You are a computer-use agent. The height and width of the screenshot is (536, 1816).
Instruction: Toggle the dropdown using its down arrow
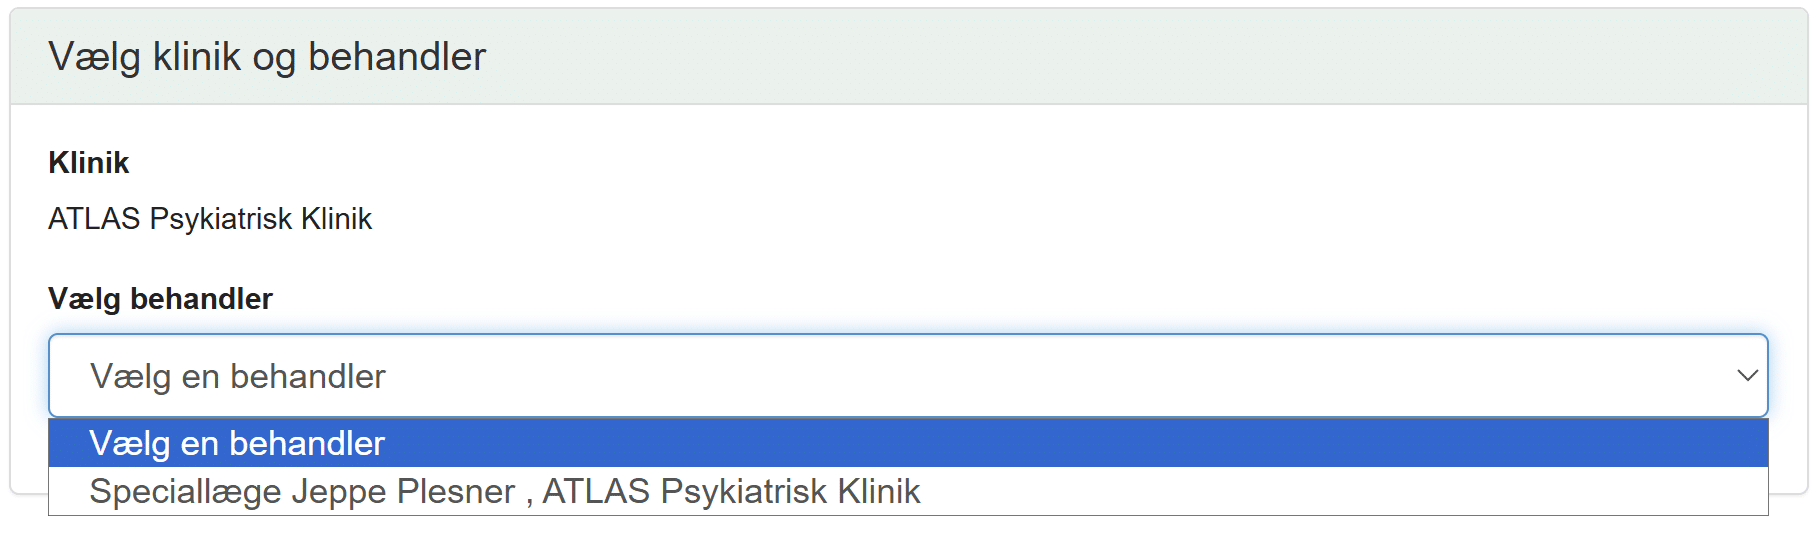coord(1746,376)
